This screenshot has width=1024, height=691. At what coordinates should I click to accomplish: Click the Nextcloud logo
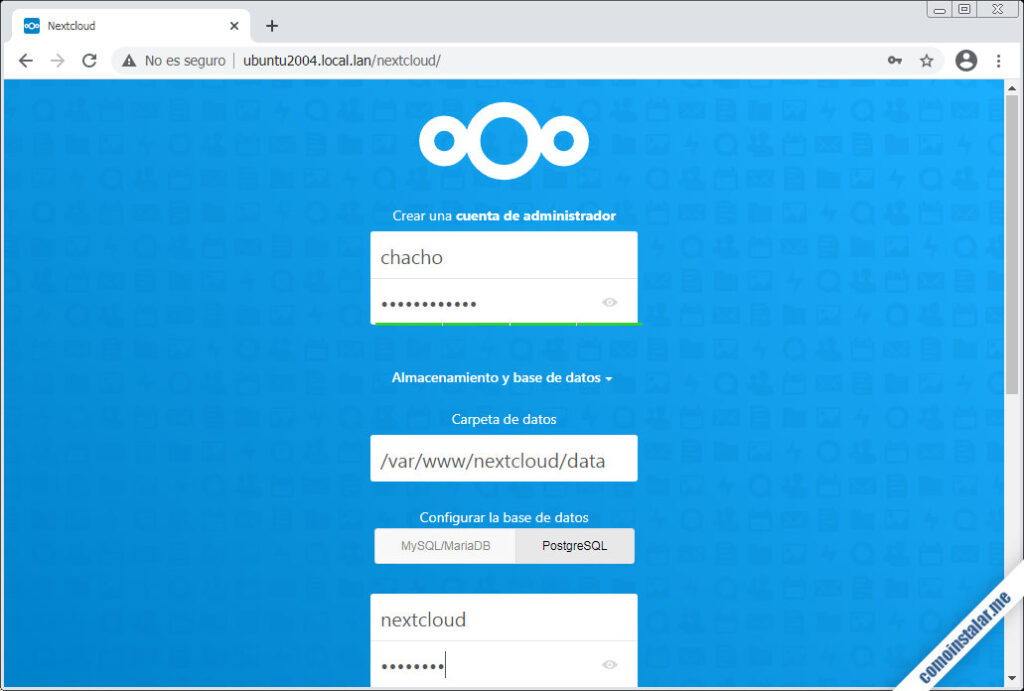point(503,141)
